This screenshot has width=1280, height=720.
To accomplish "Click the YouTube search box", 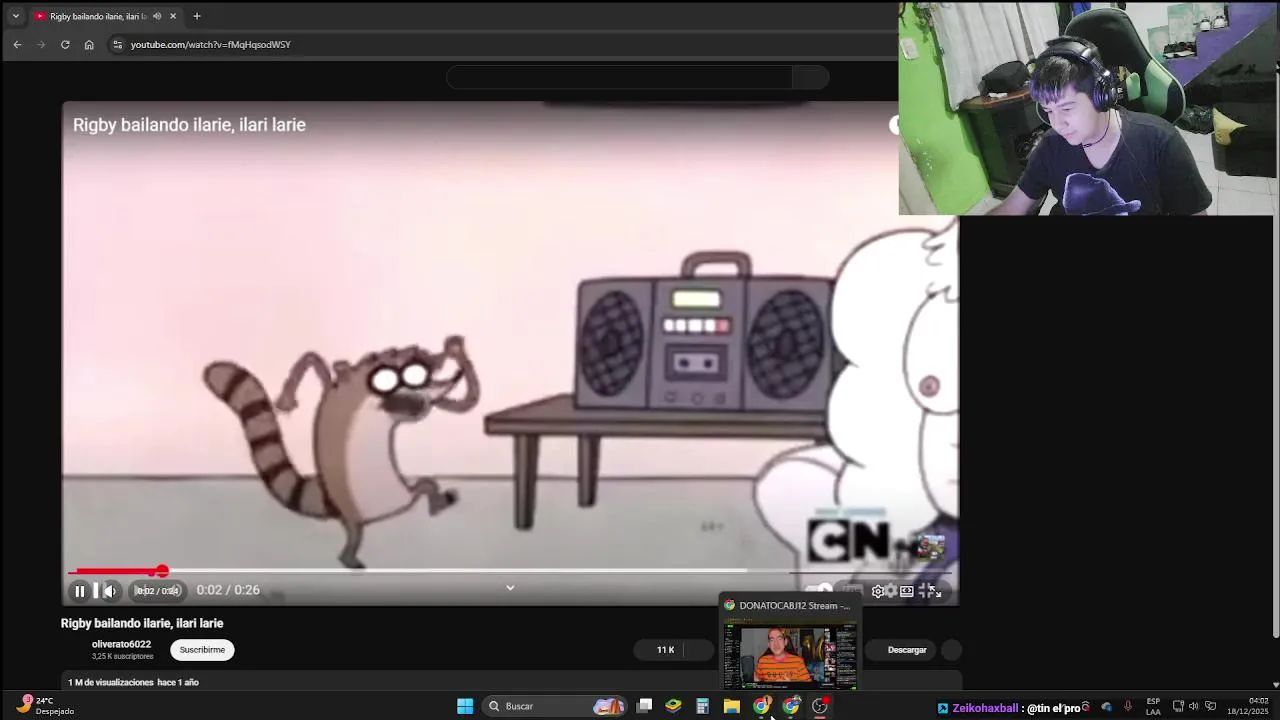I will click(x=620, y=77).
